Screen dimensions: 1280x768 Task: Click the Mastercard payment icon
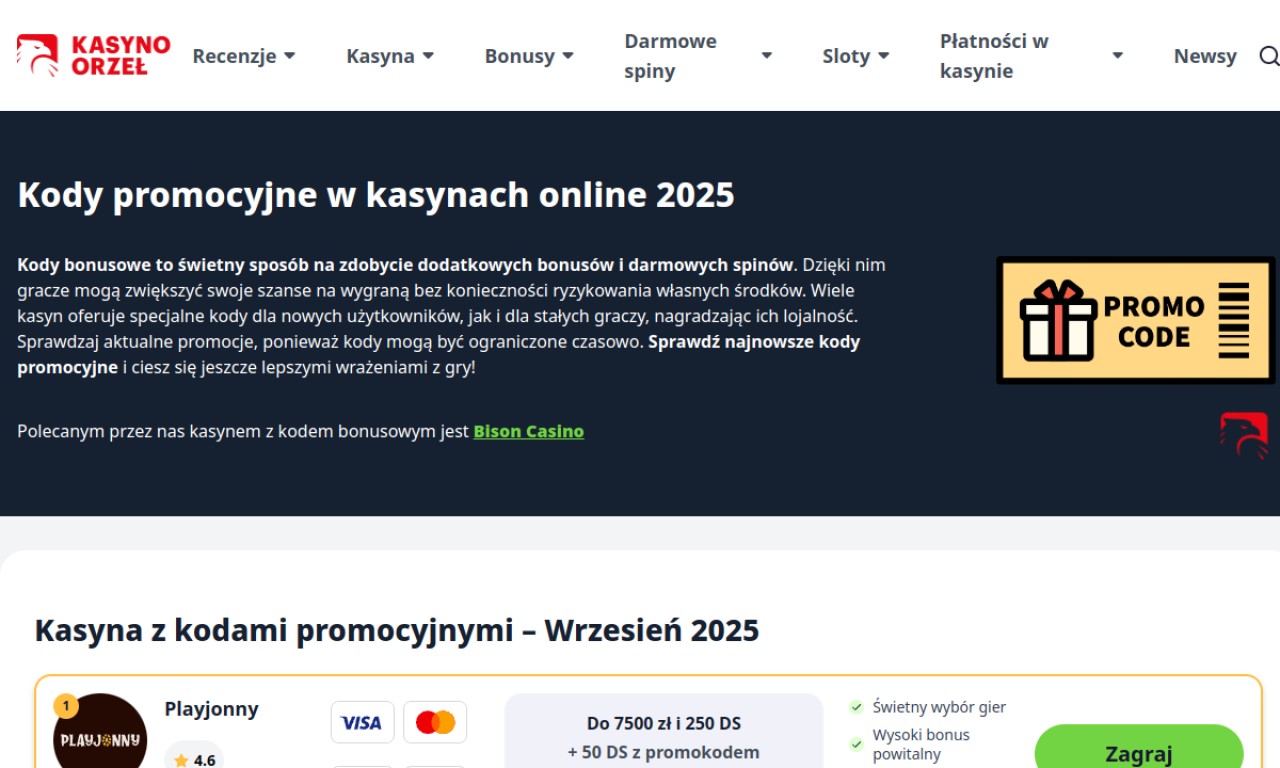[435, 722]
